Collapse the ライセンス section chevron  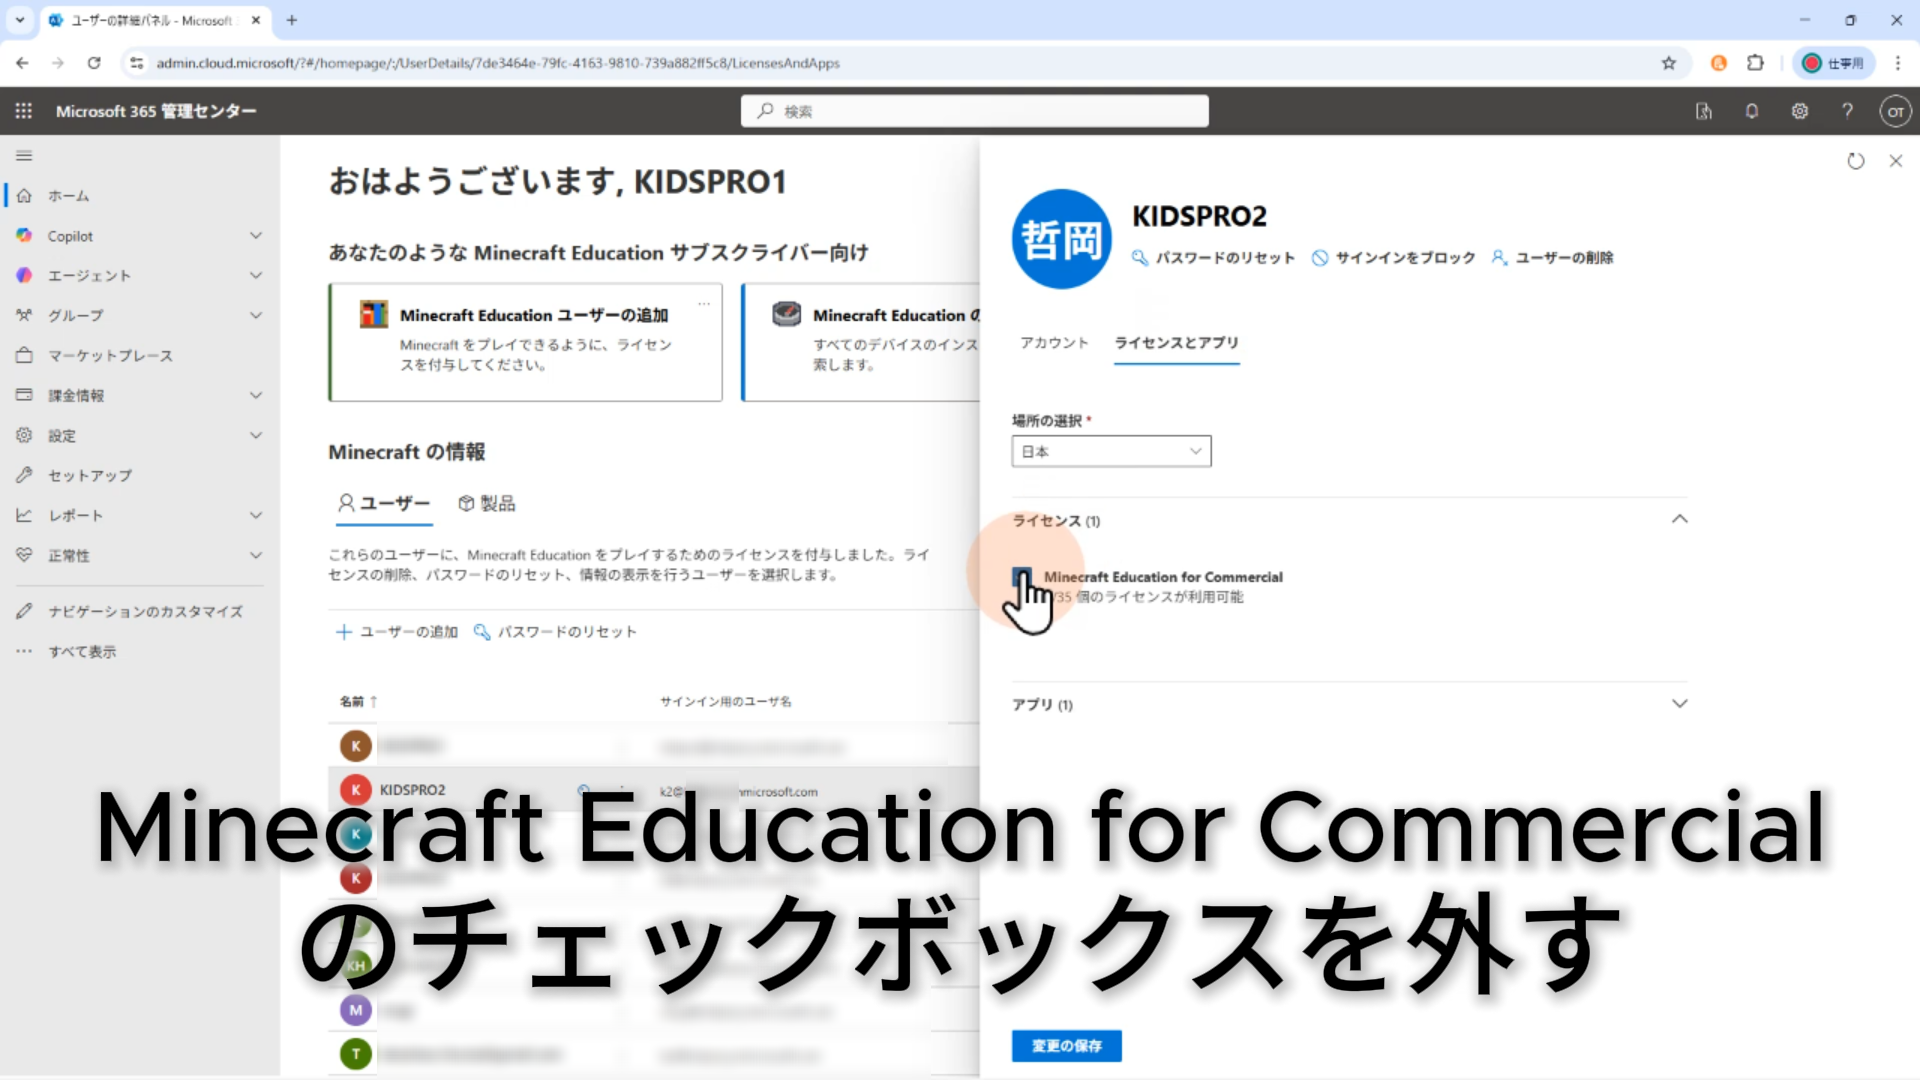(x=1679, y=519)
